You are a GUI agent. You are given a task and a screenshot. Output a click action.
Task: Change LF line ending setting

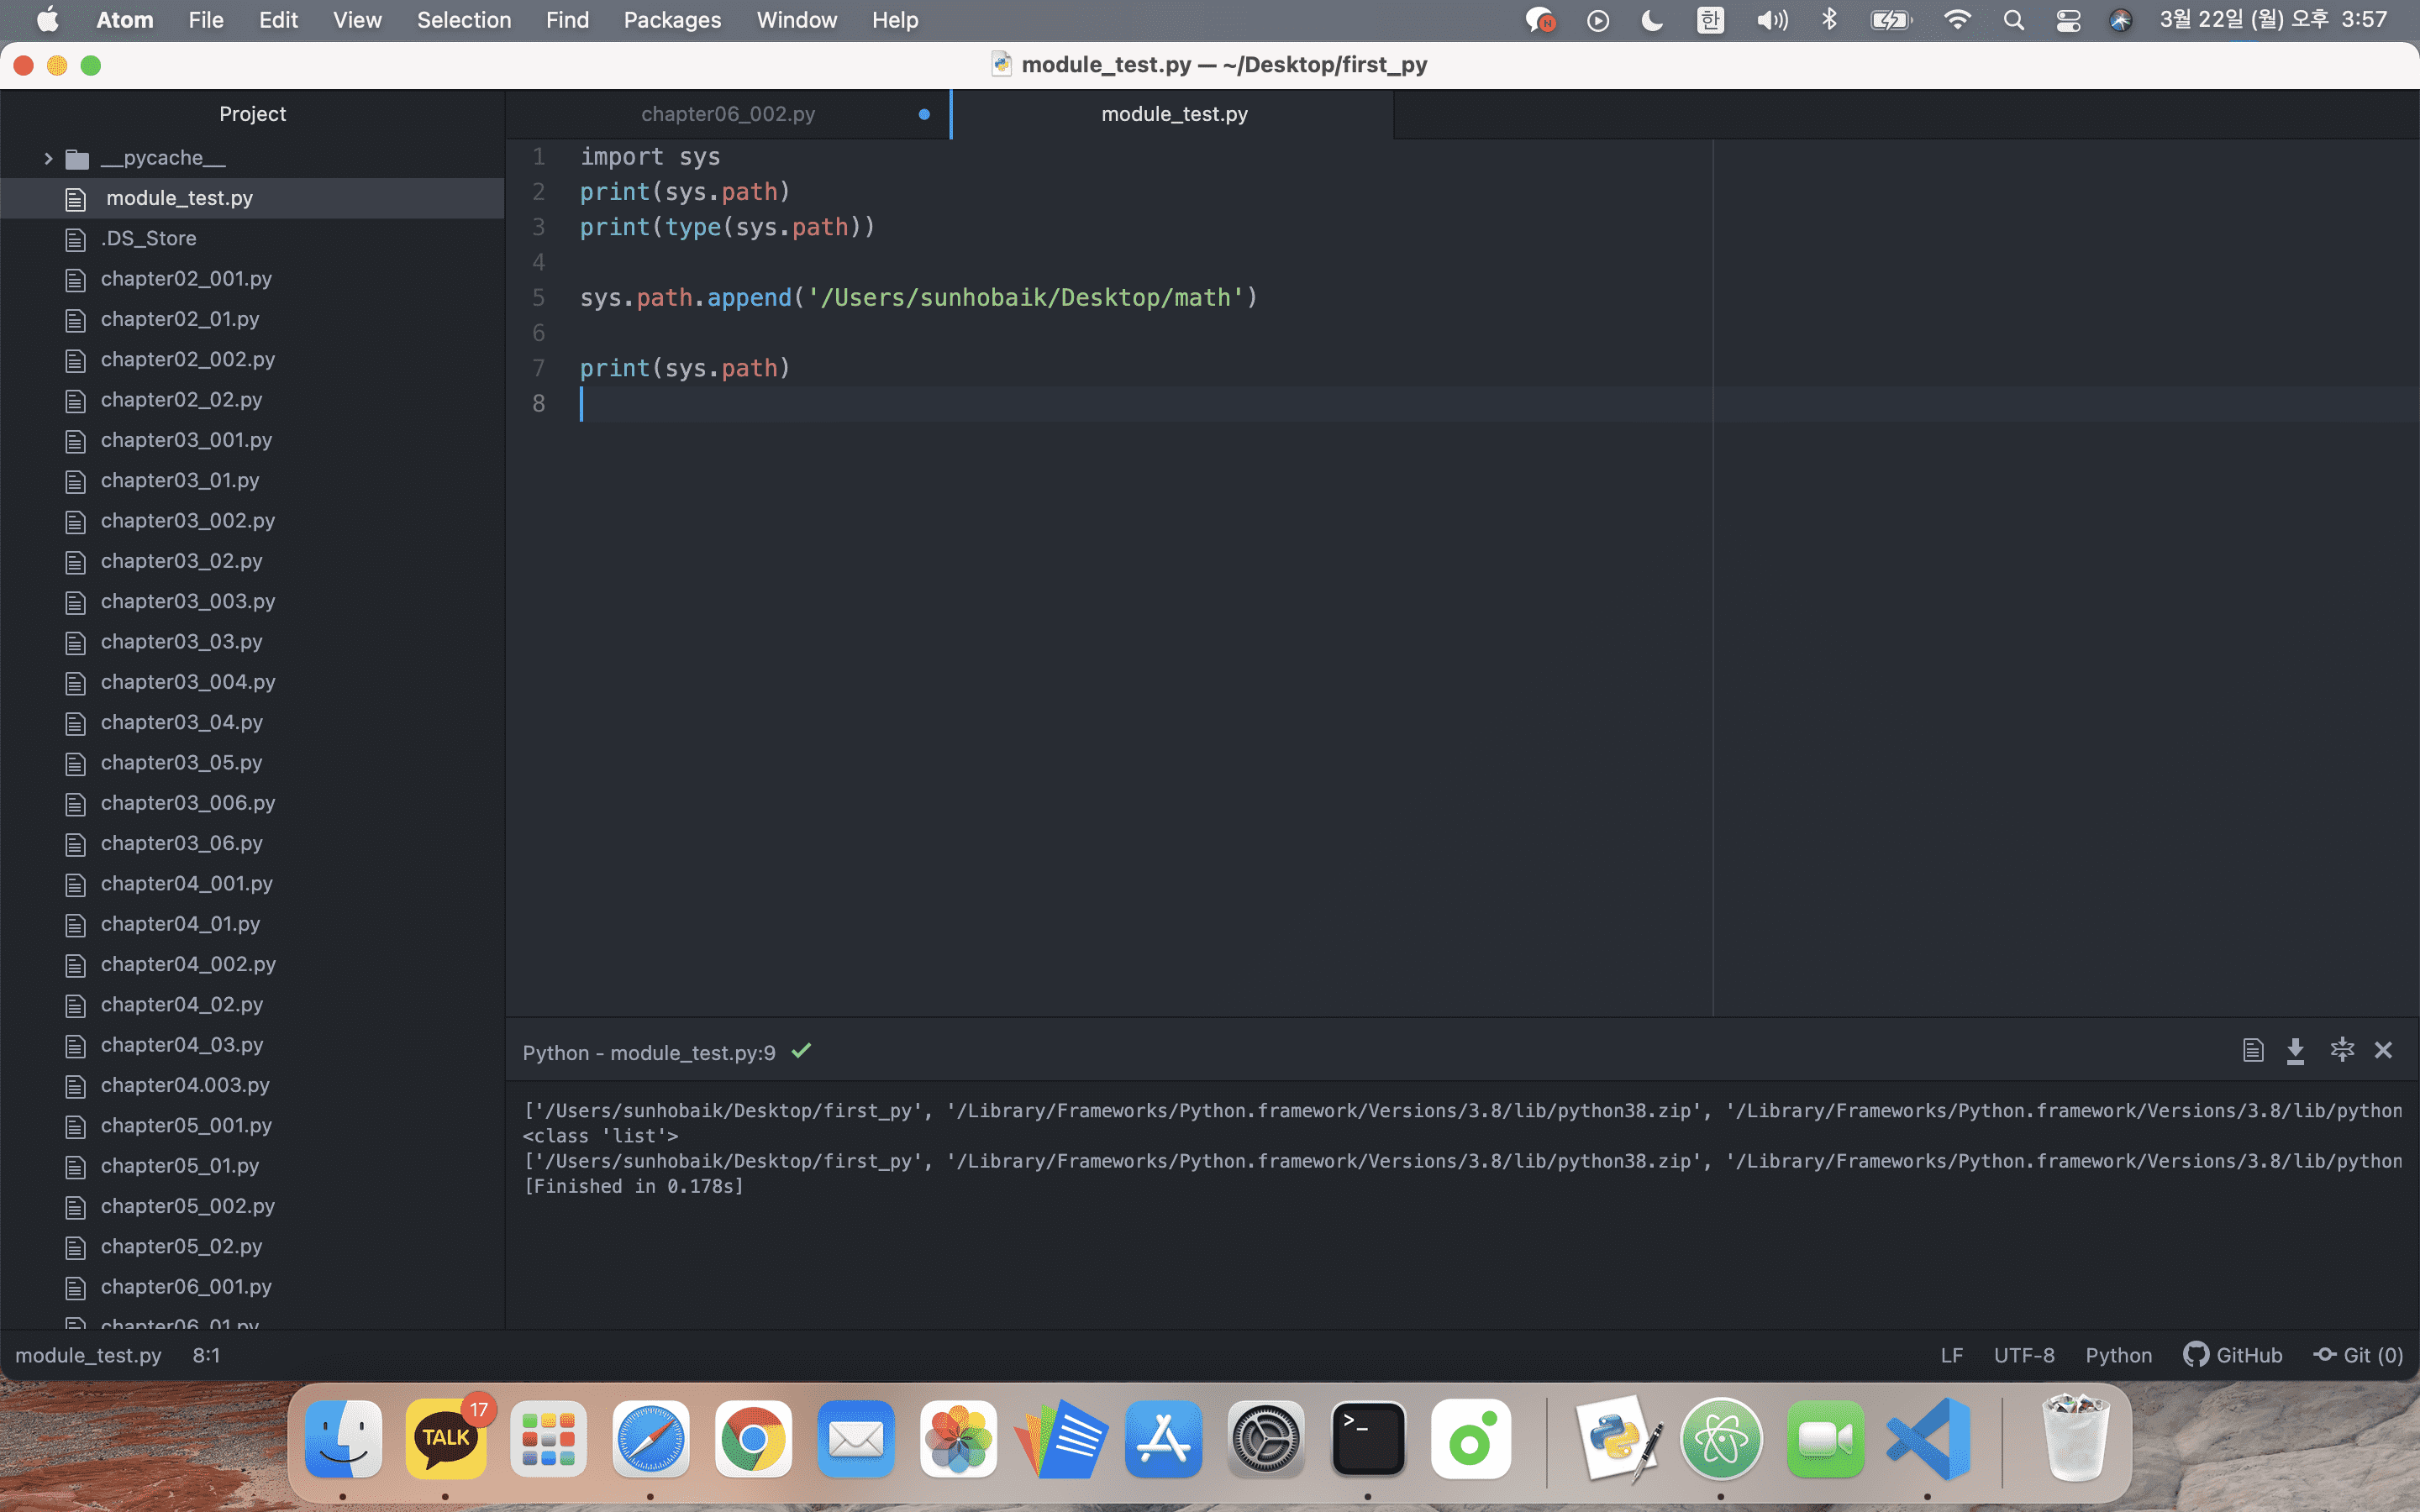click(1951, 1355)
